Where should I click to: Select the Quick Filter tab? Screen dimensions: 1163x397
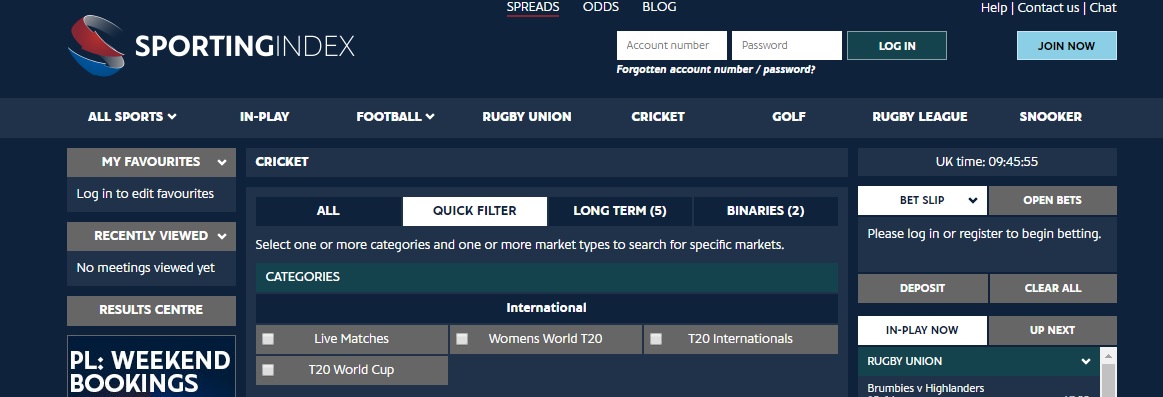click(x=475, y=211)
